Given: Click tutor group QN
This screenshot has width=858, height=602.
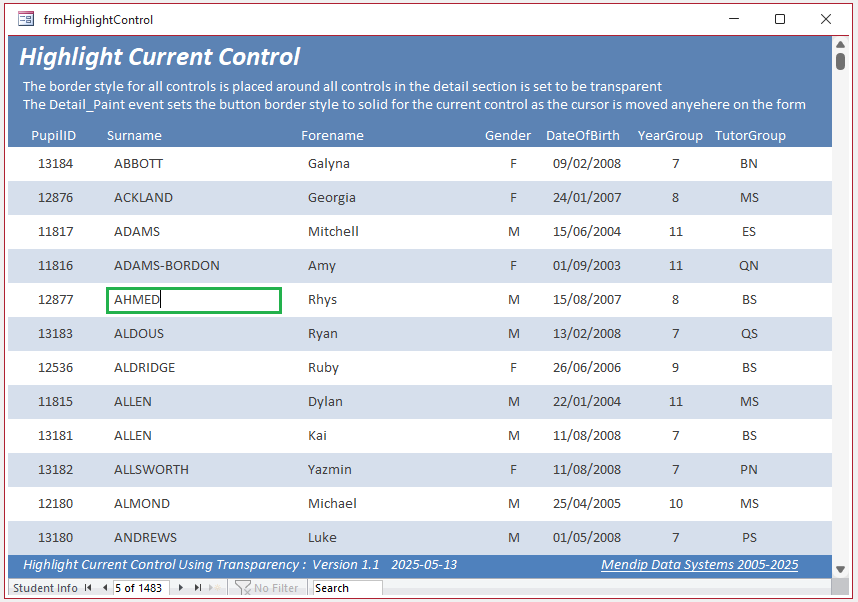Looking at the screenshot, I should click(x=749, y=265).
